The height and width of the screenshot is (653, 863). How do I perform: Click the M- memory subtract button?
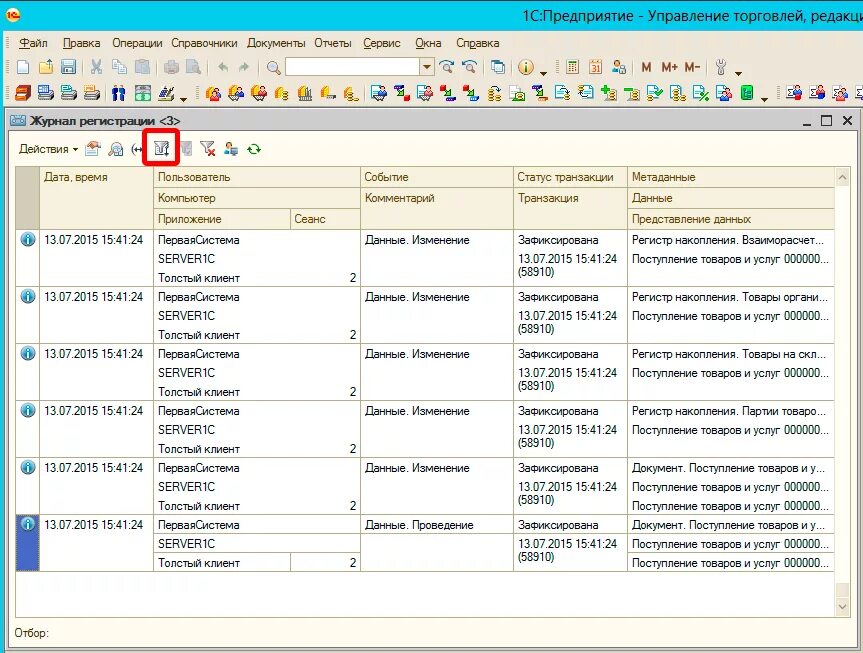click(692, 67)
